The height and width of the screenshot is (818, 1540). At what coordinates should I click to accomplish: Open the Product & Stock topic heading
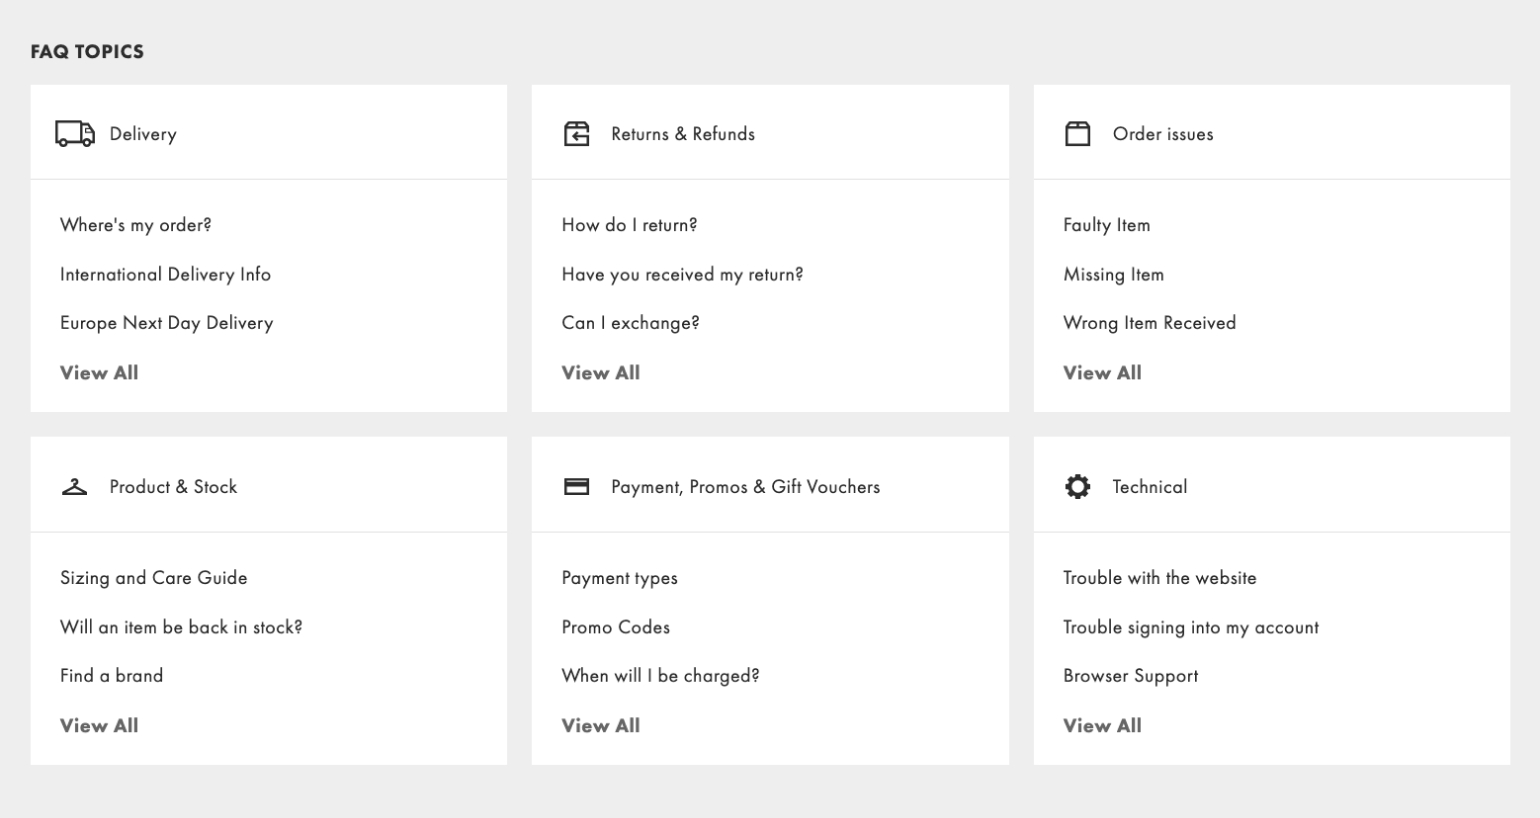173,487
